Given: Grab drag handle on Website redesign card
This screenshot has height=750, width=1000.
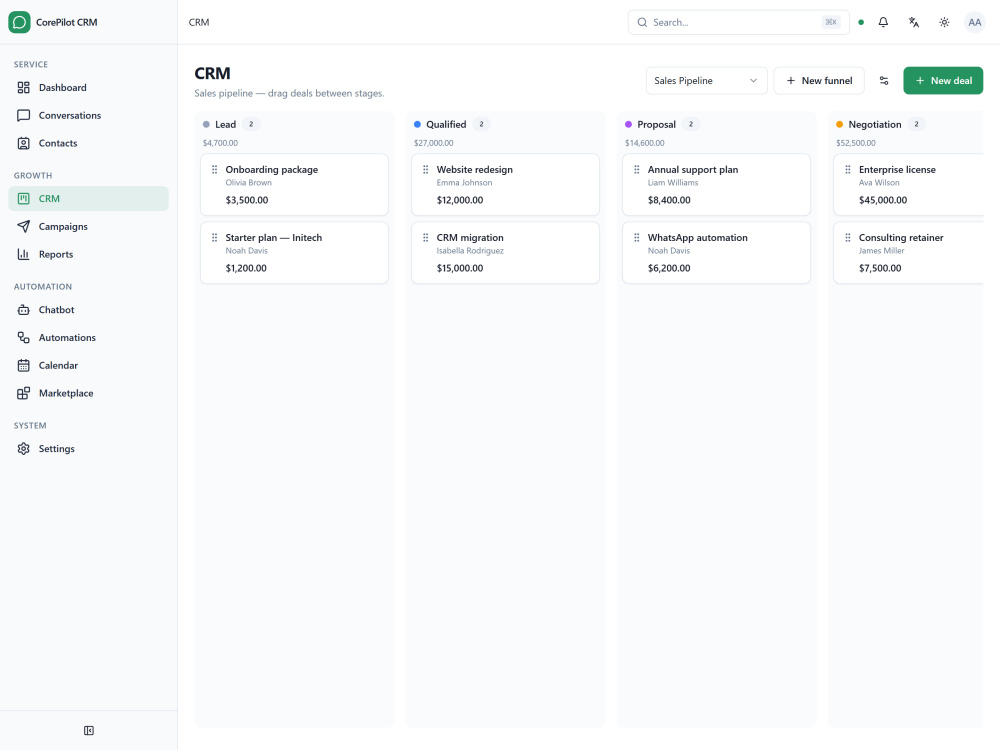Looking at the screenshot, I should pos(425,170).
